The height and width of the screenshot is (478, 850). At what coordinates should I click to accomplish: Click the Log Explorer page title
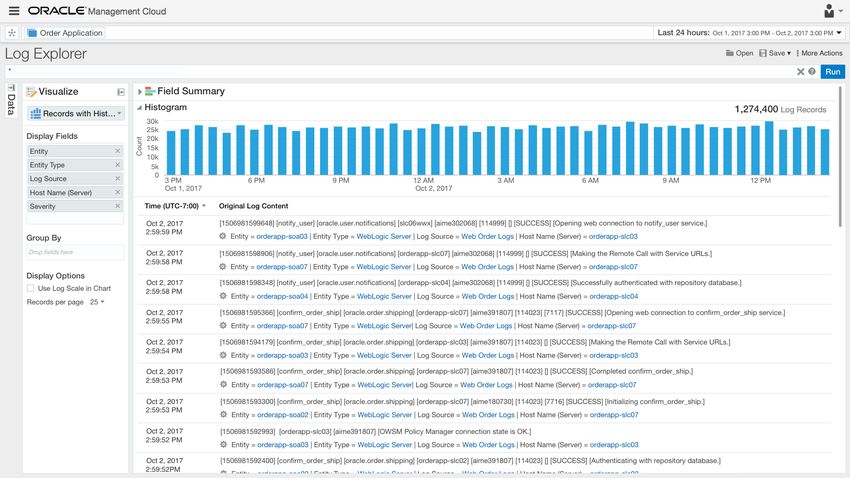[46, 54]
